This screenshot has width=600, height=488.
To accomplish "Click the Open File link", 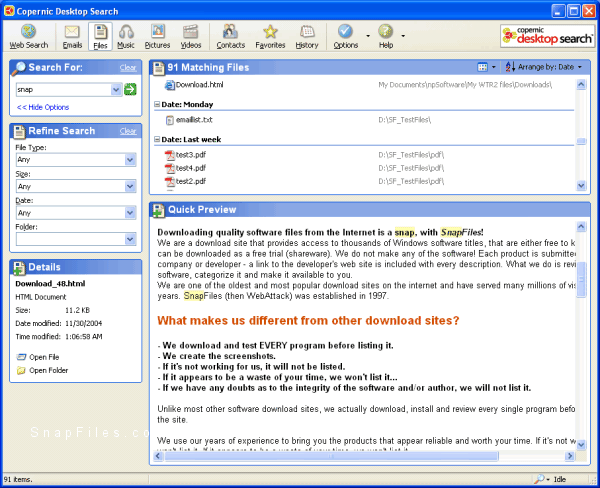I will 44,357.
